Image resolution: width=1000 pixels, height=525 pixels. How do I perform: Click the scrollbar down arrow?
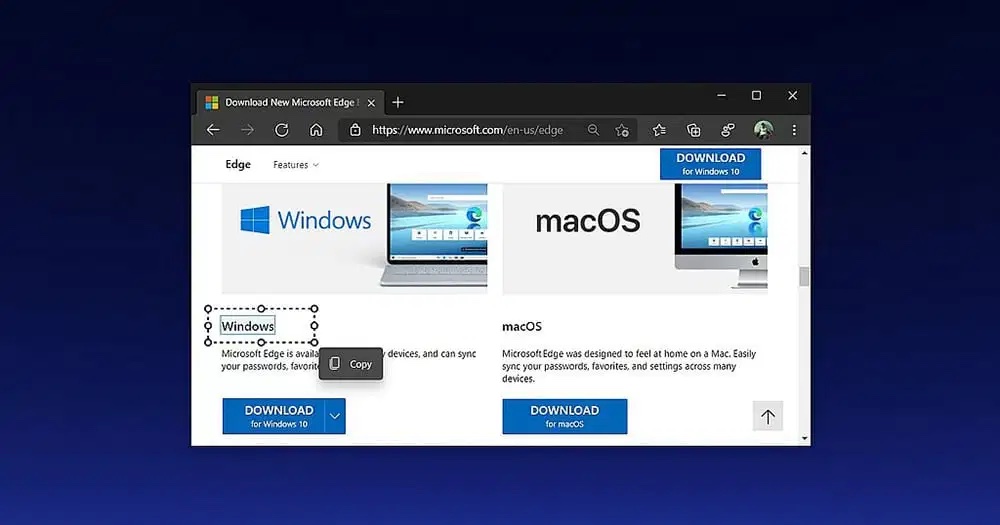[x=804, y=438]
